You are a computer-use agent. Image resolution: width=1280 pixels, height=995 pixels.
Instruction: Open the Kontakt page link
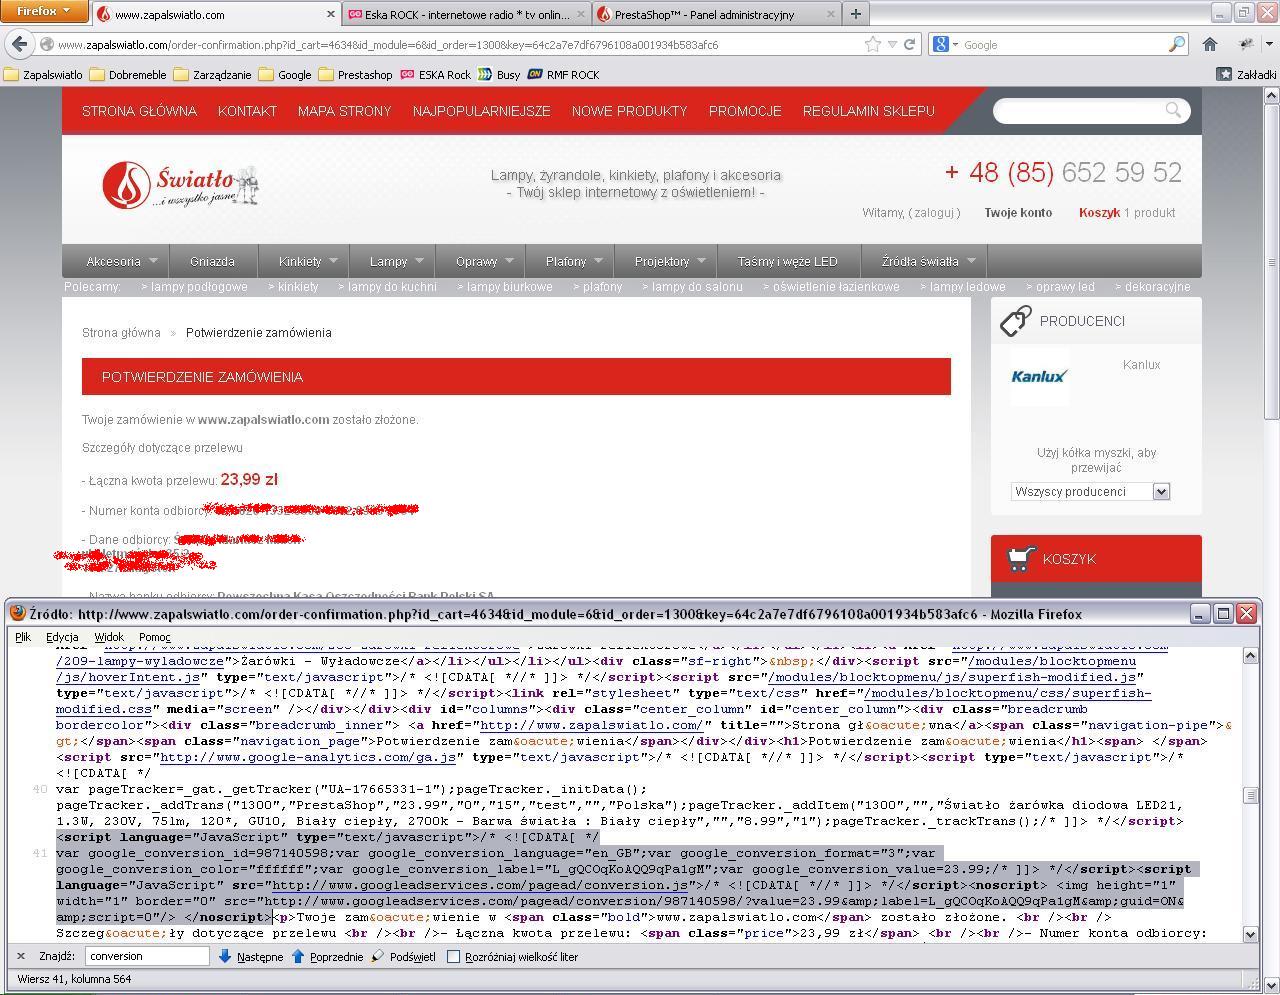tap(247, 111)
